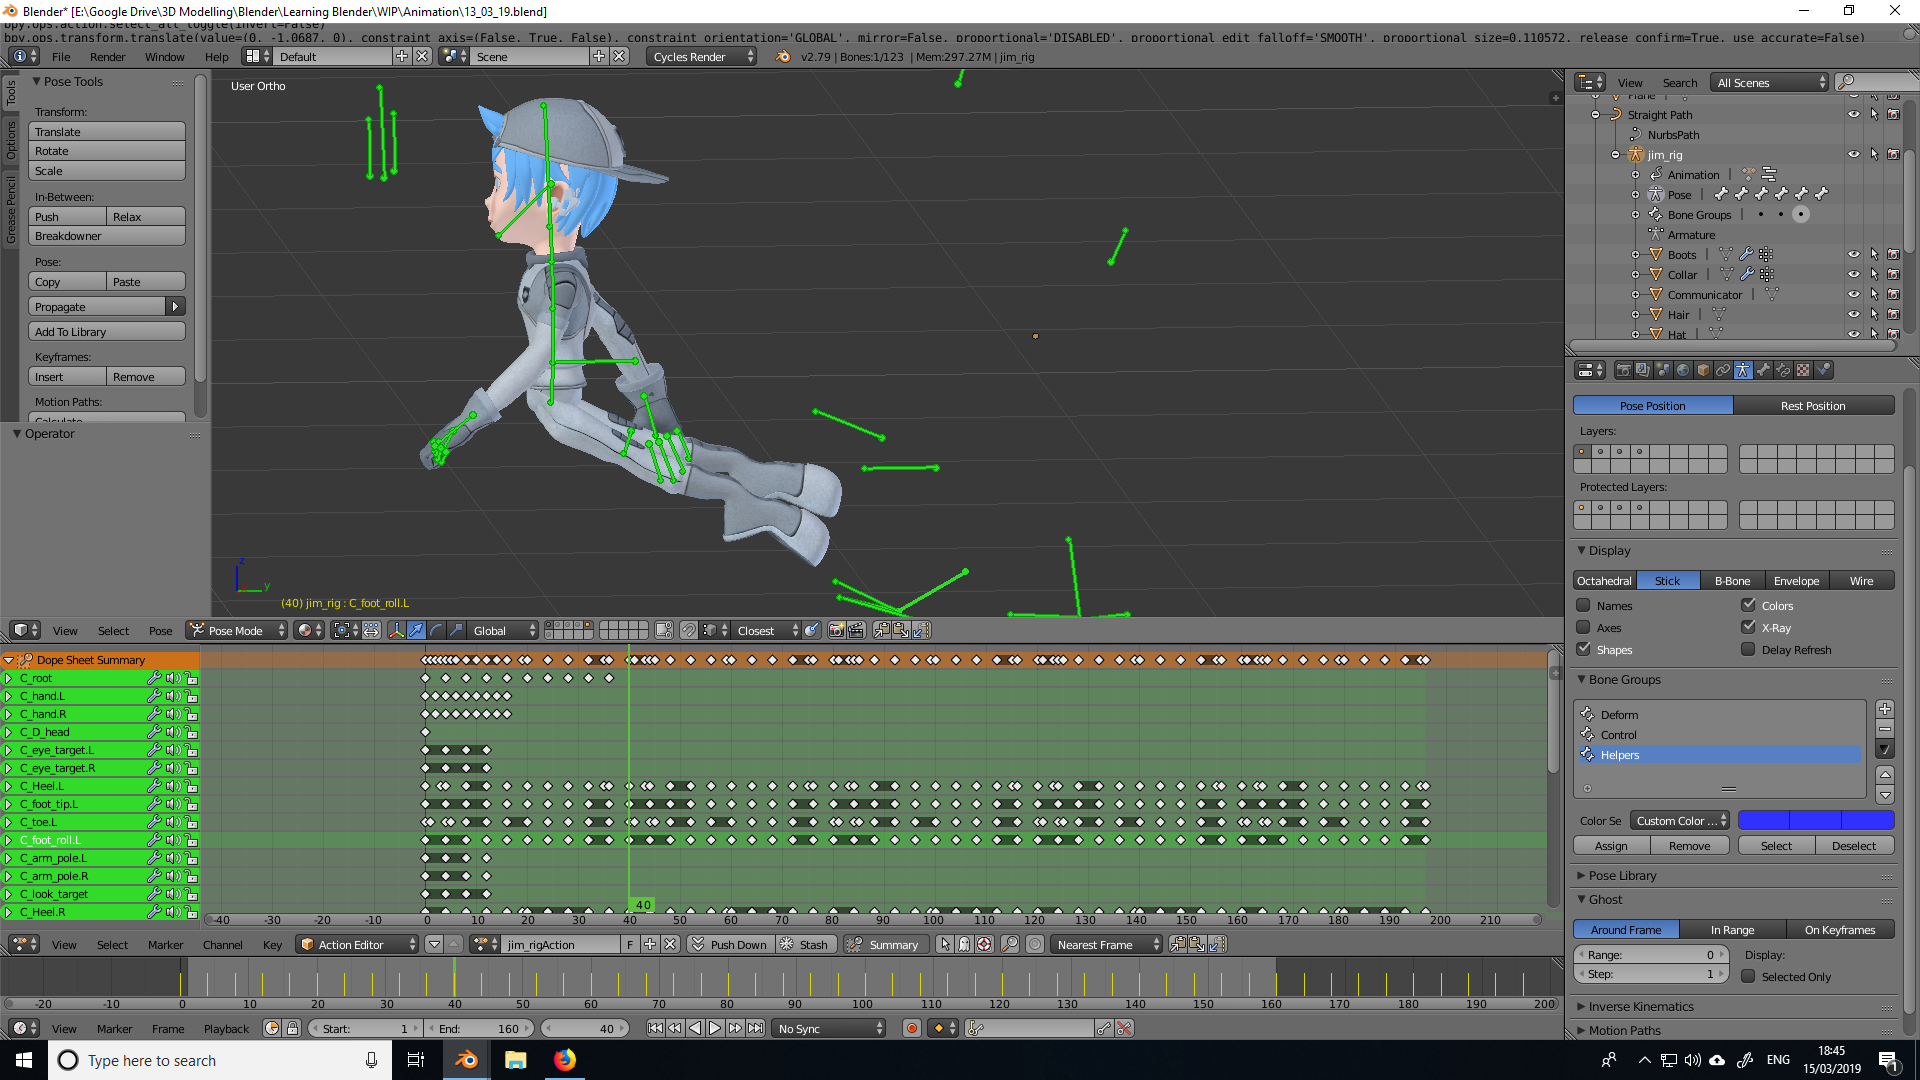Open the Scene properties tab icon
The image size is (1920, 1080).
(x=1663, y=370)
